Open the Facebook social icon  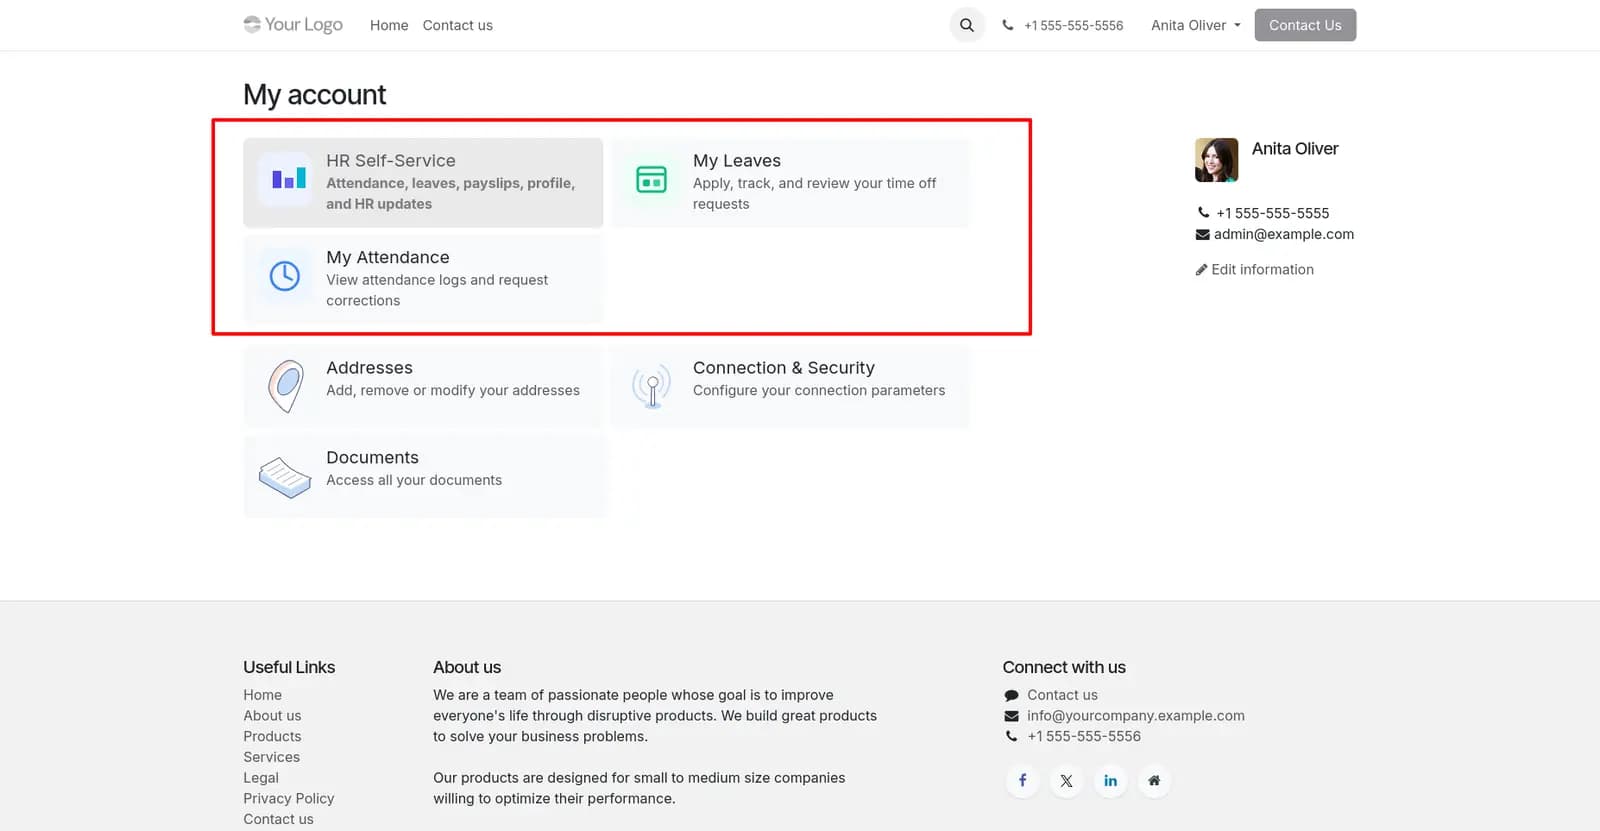tap(1022, 781)
